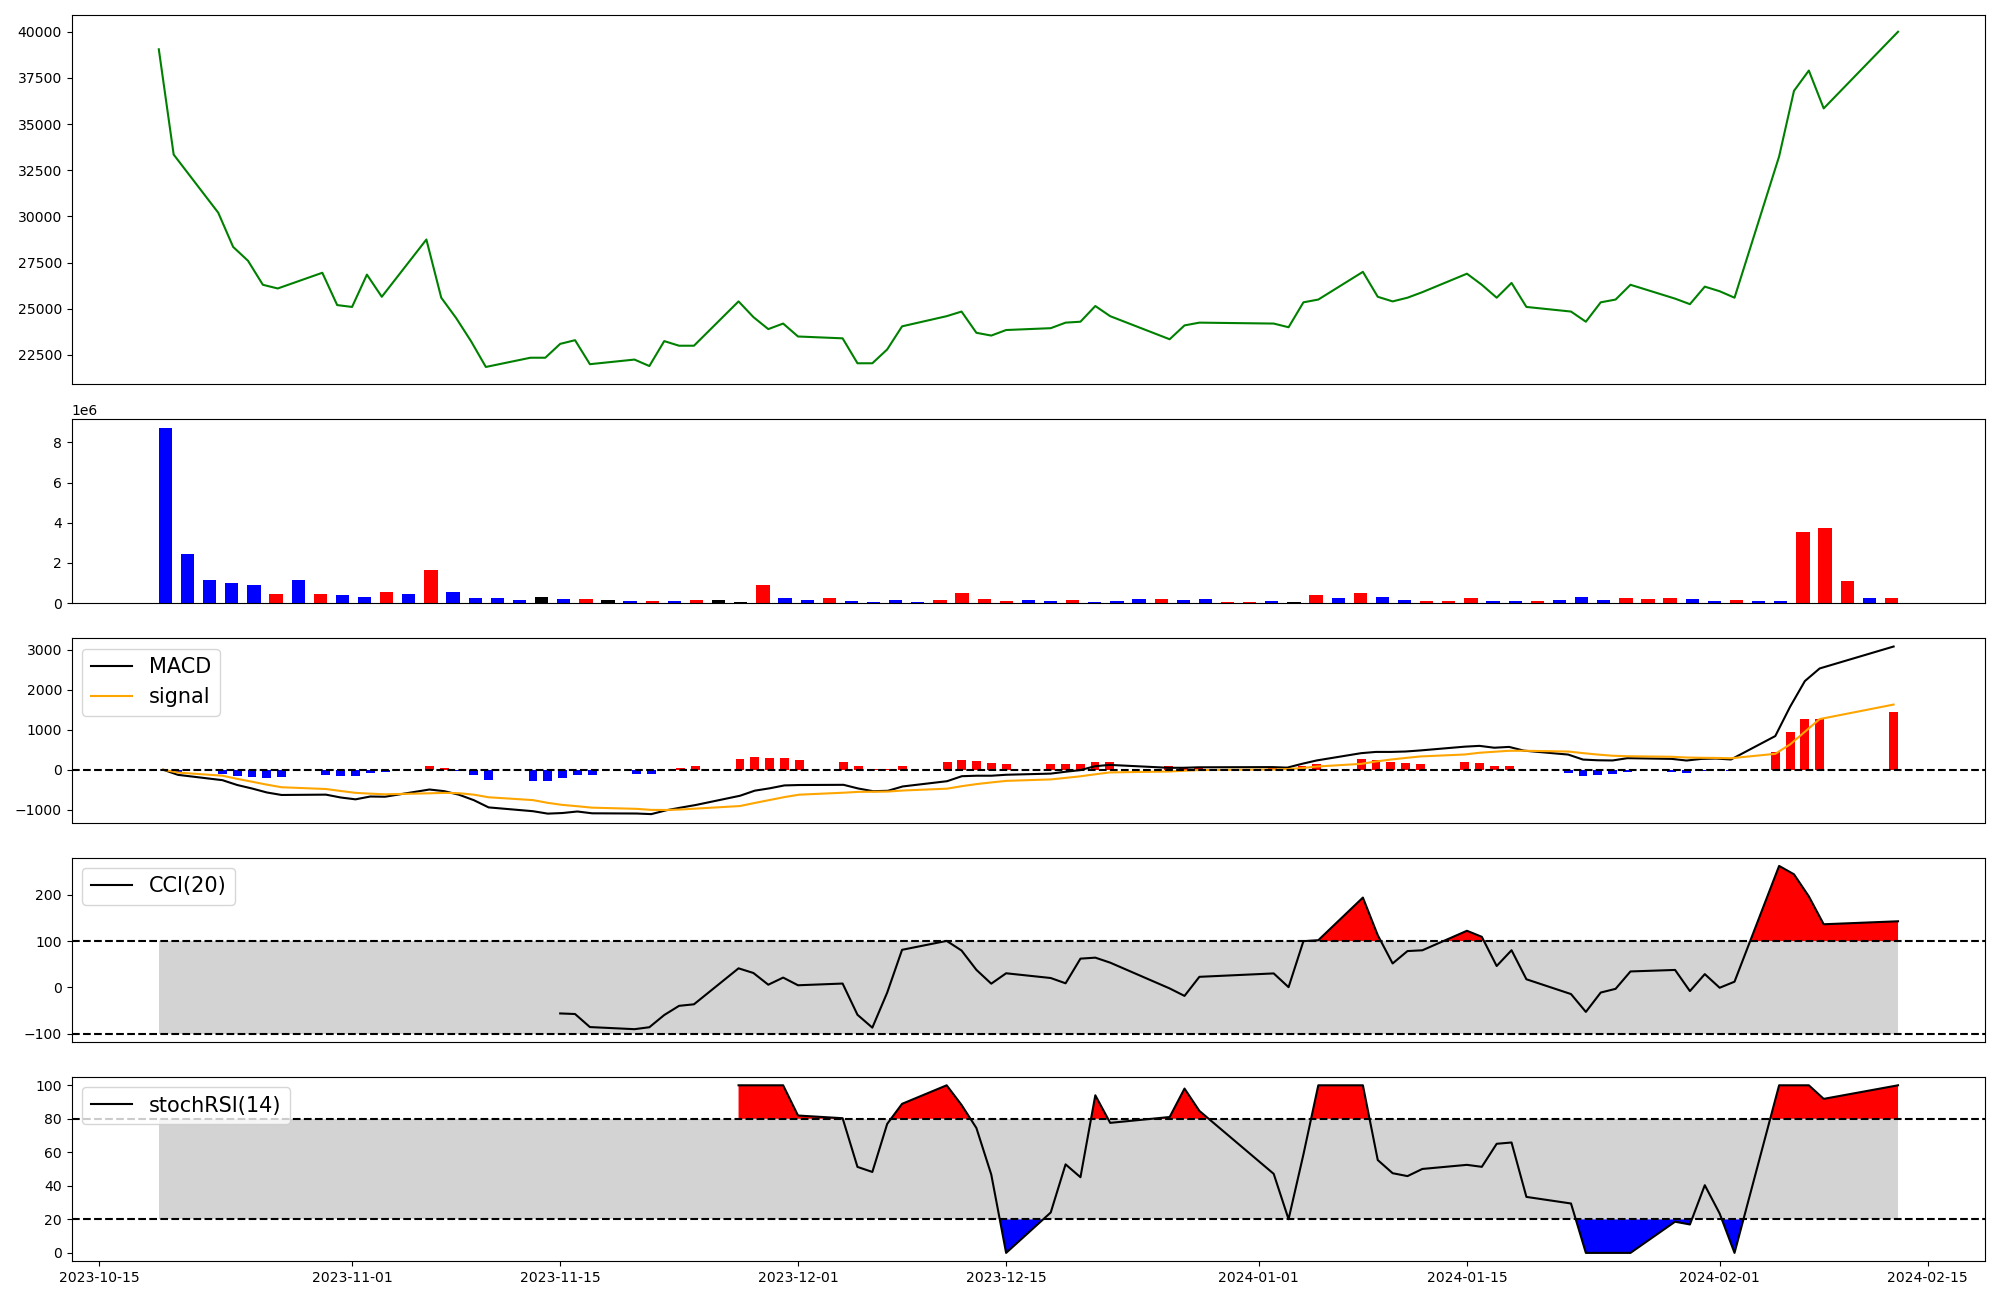This screenshot has height=1300, width=2000.
Task: Click the 40000 price axis tick label
Action: pos(39,32)
